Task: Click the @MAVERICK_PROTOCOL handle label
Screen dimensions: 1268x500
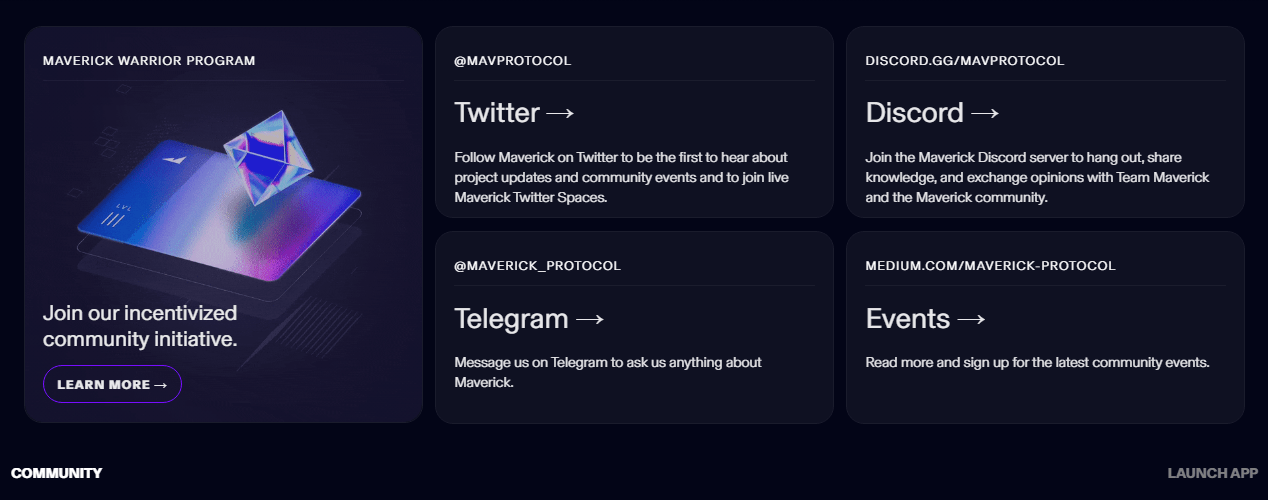Action: pos(537,266)
